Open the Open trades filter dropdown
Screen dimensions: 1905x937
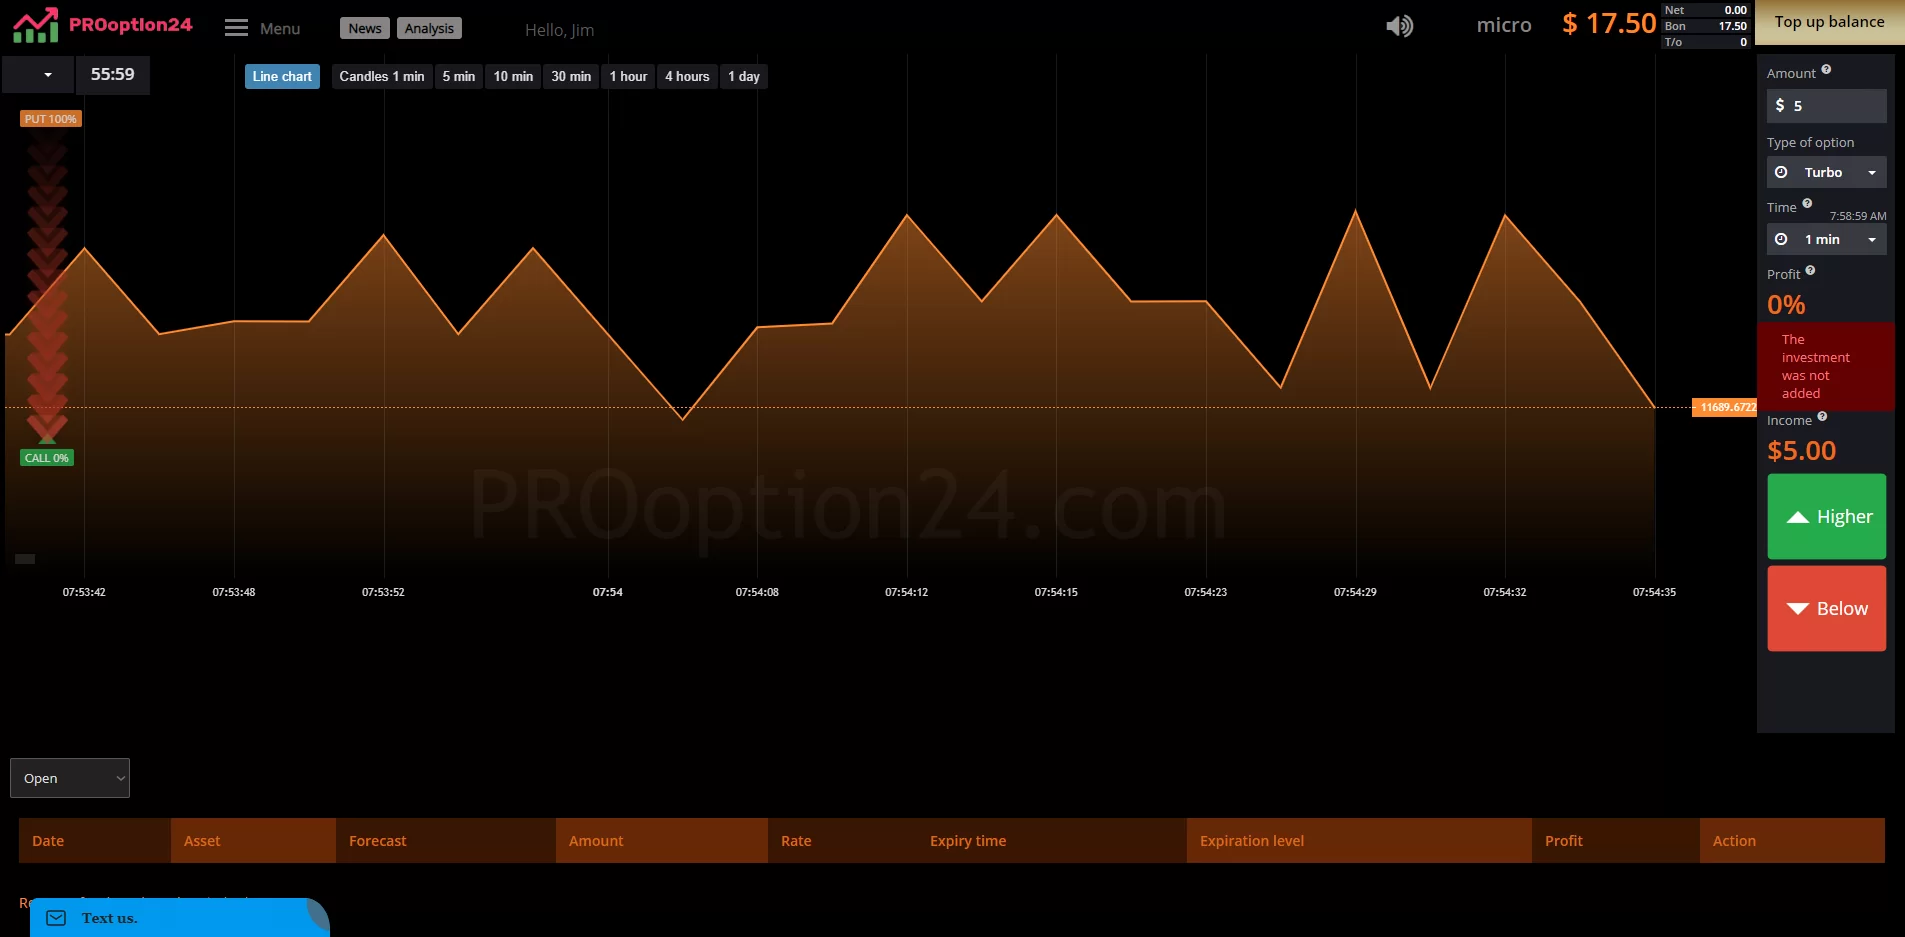coord(70,778)
